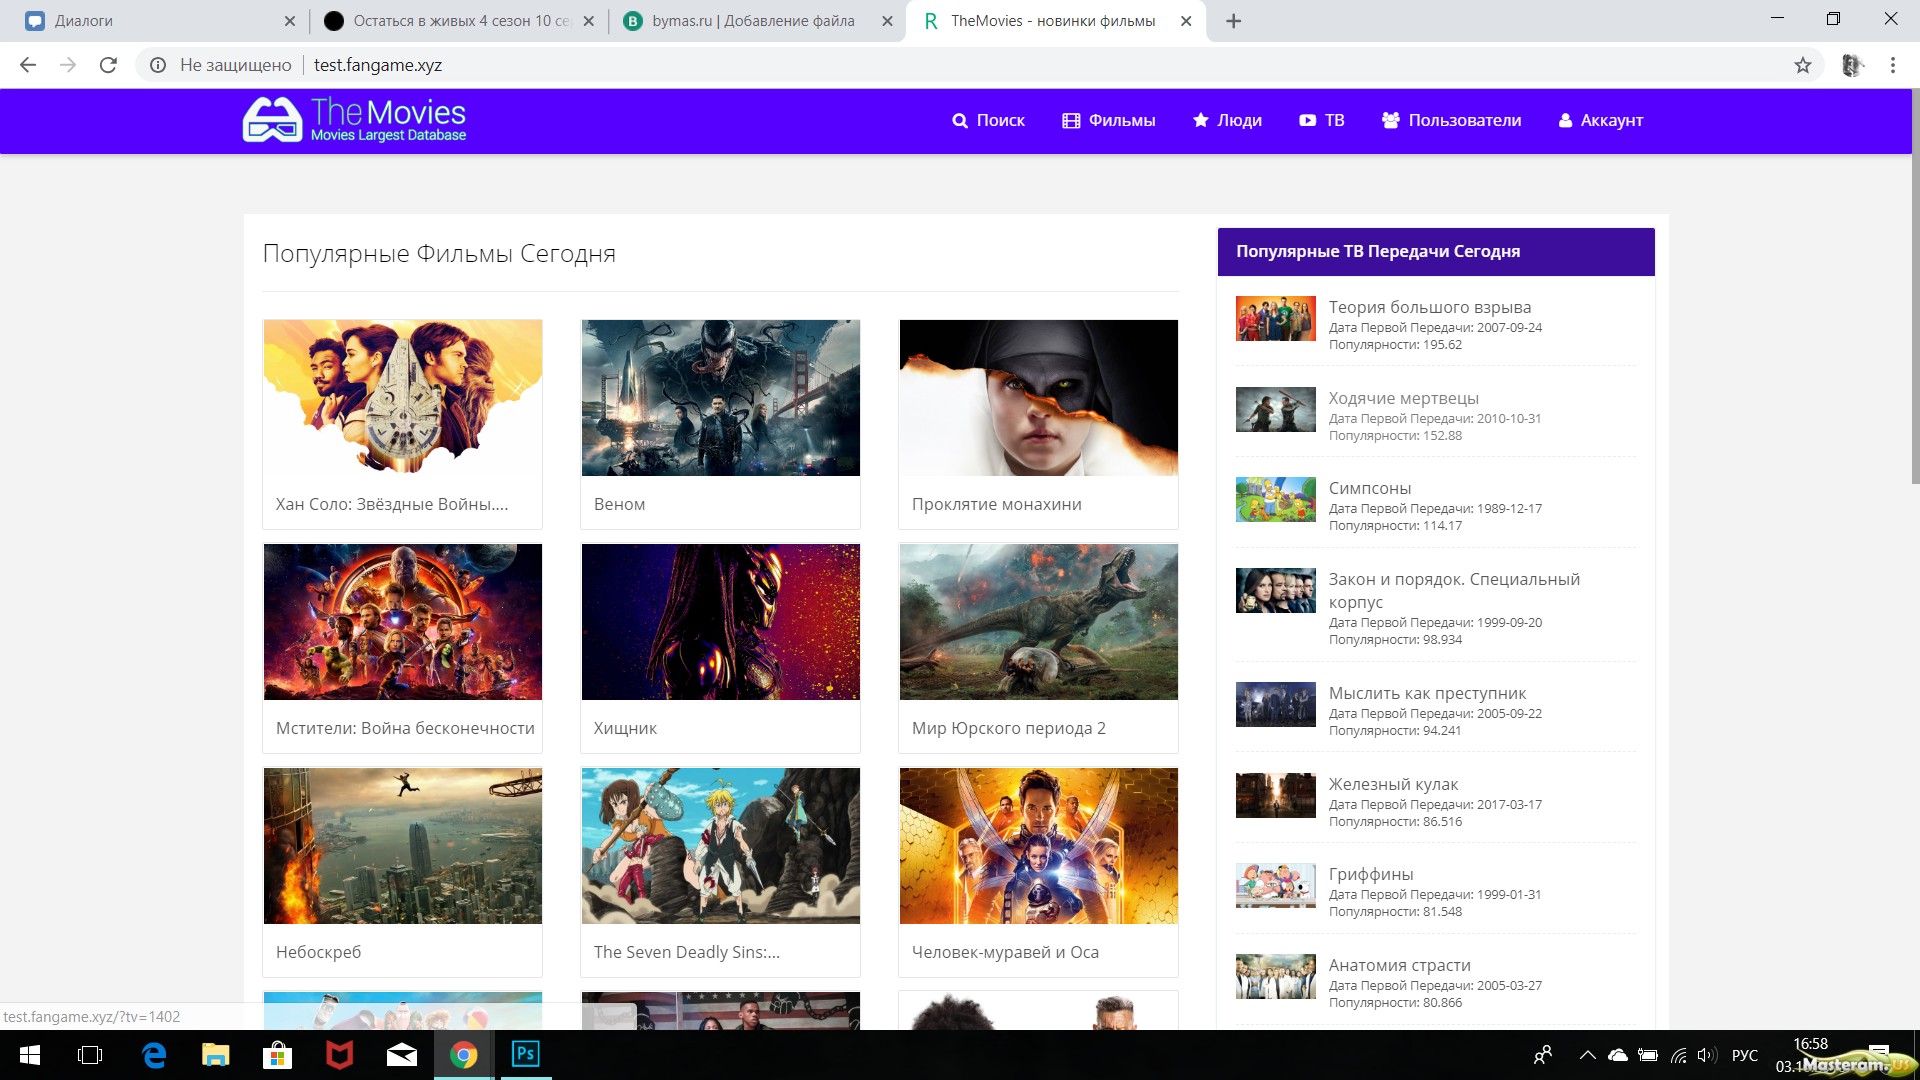Reload the page with refresh icon
Viewport: 1920px width, 1080px height.
(x=108, y=65)
